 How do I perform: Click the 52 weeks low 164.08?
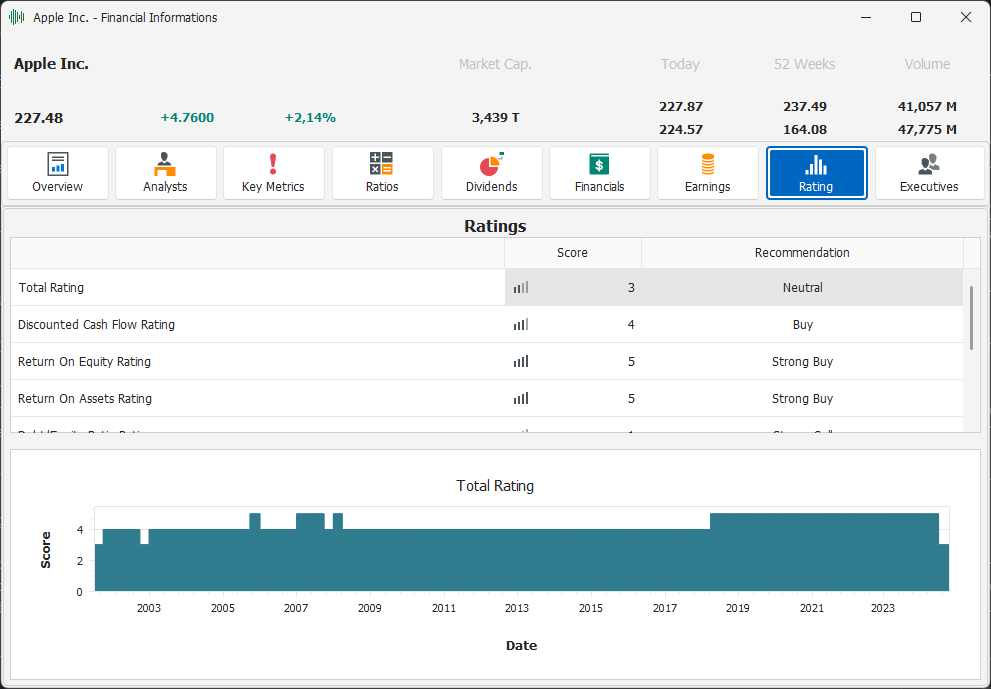click(805, 130)
